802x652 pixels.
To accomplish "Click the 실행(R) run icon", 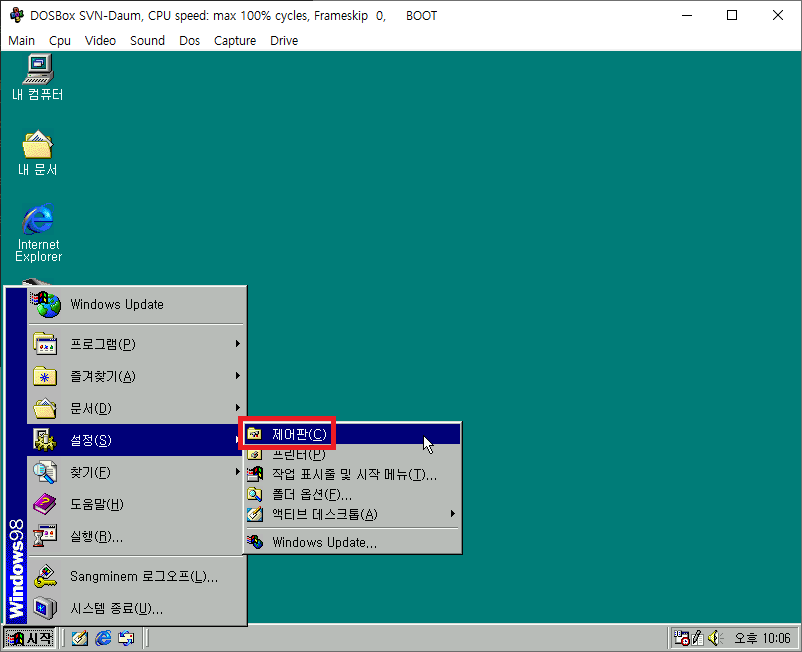I will pos(45,536).
